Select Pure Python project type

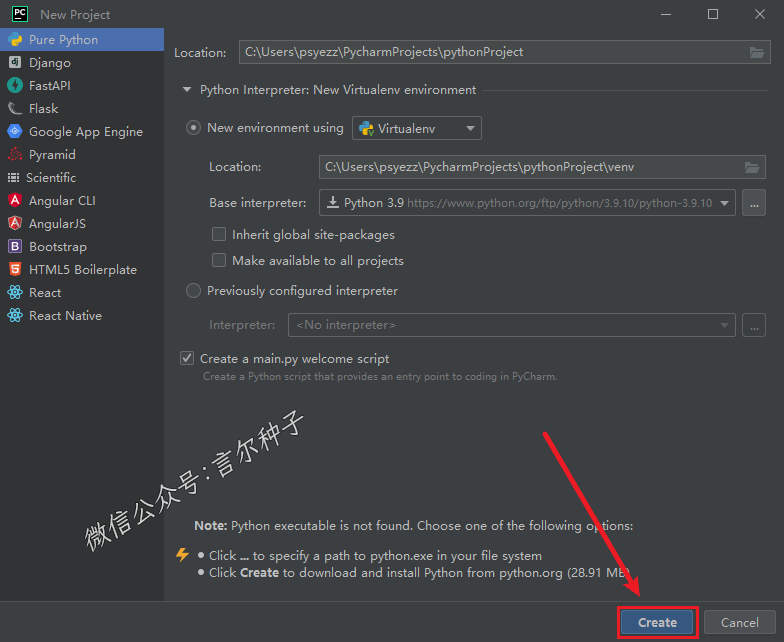(x=82, y=40)
